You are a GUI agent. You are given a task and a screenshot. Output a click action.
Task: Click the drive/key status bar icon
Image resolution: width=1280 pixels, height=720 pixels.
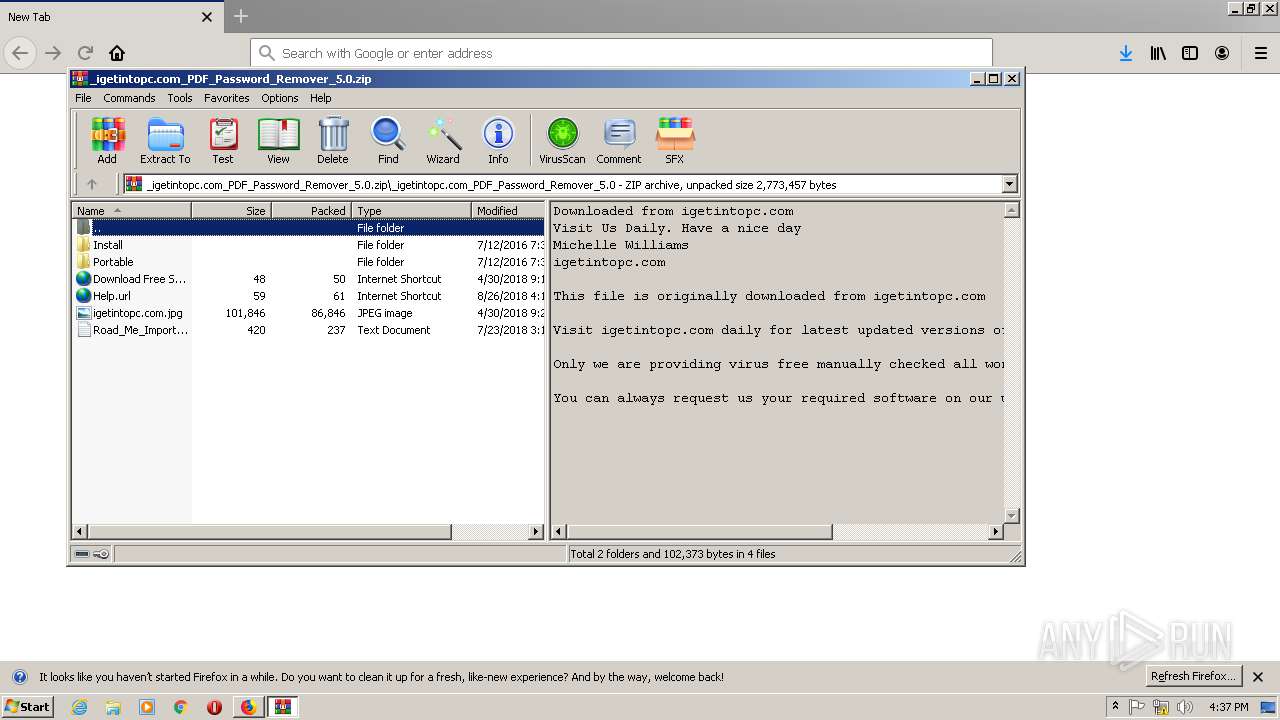[92, 554]
